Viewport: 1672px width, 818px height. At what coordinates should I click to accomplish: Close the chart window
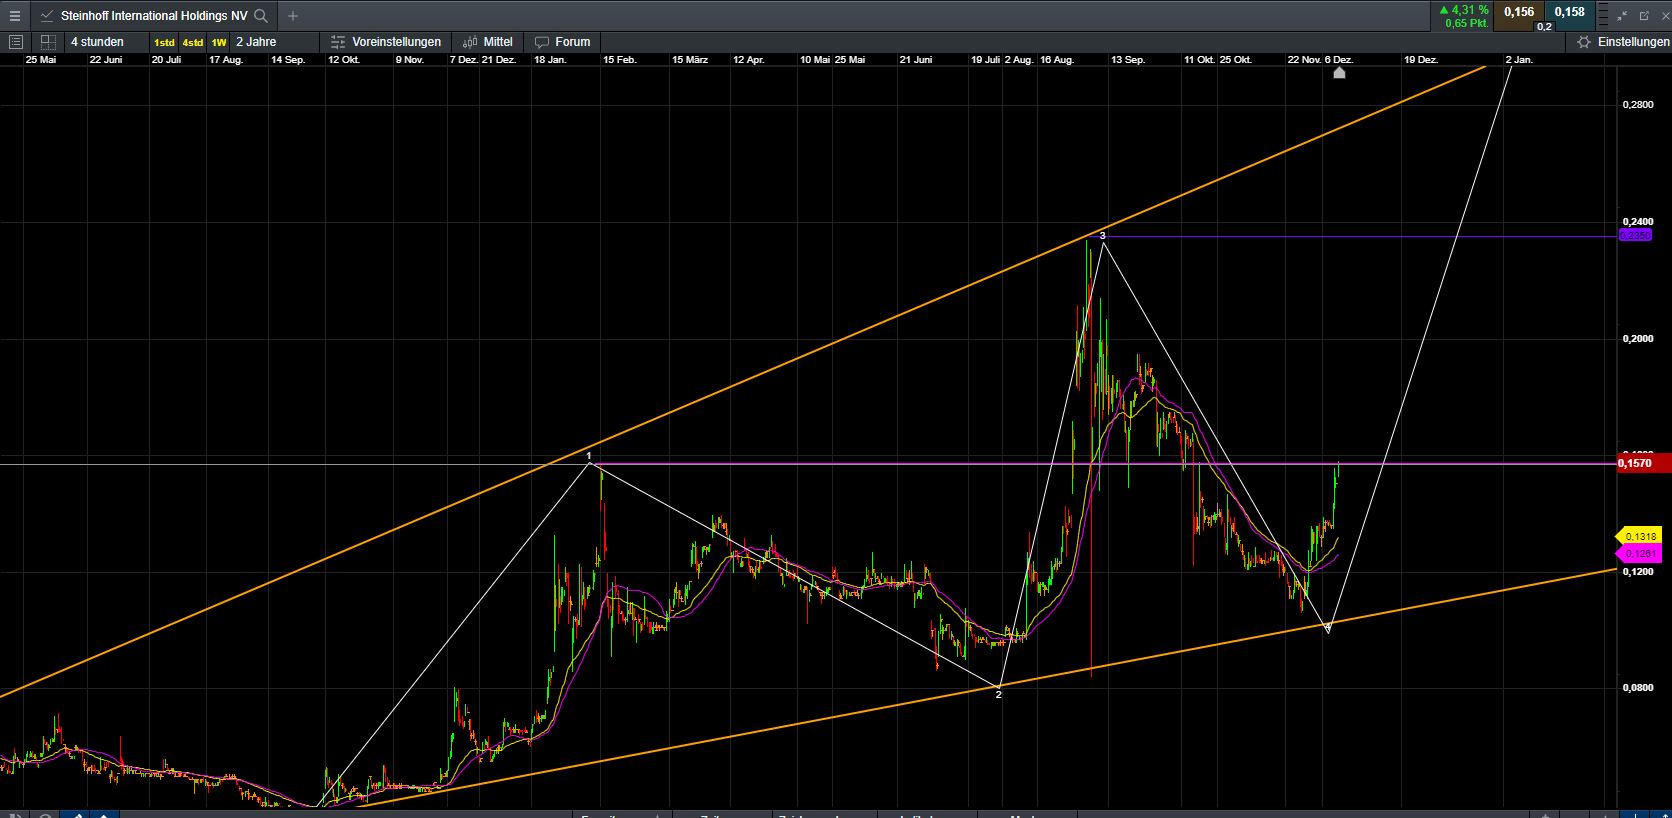(1664, 16)
